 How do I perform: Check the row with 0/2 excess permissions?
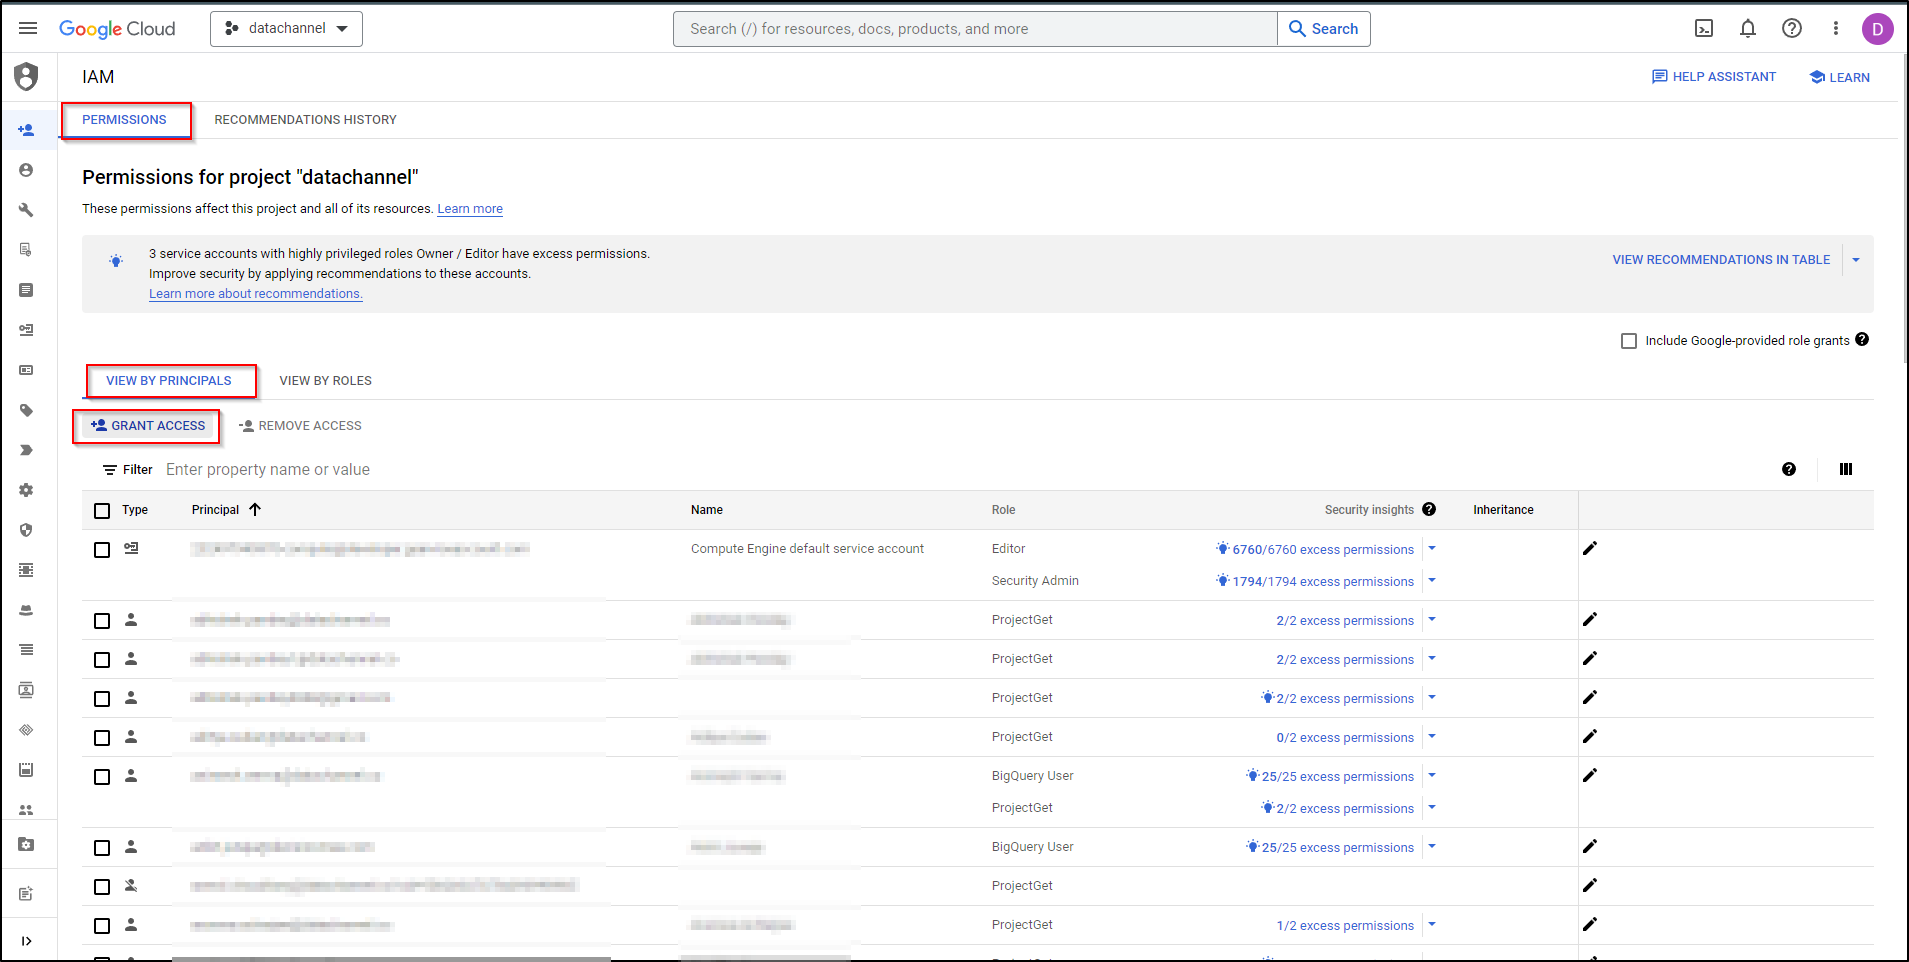[102, 738]
